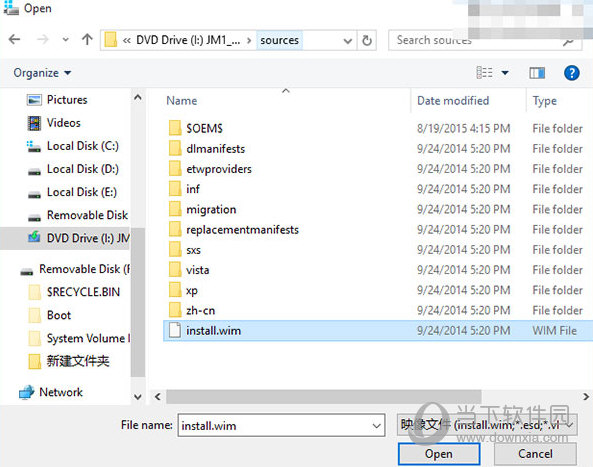Expand the address bar history dropdown
Image resolution: width=593 pixels, height=467 pixels.
click(348, 41)
